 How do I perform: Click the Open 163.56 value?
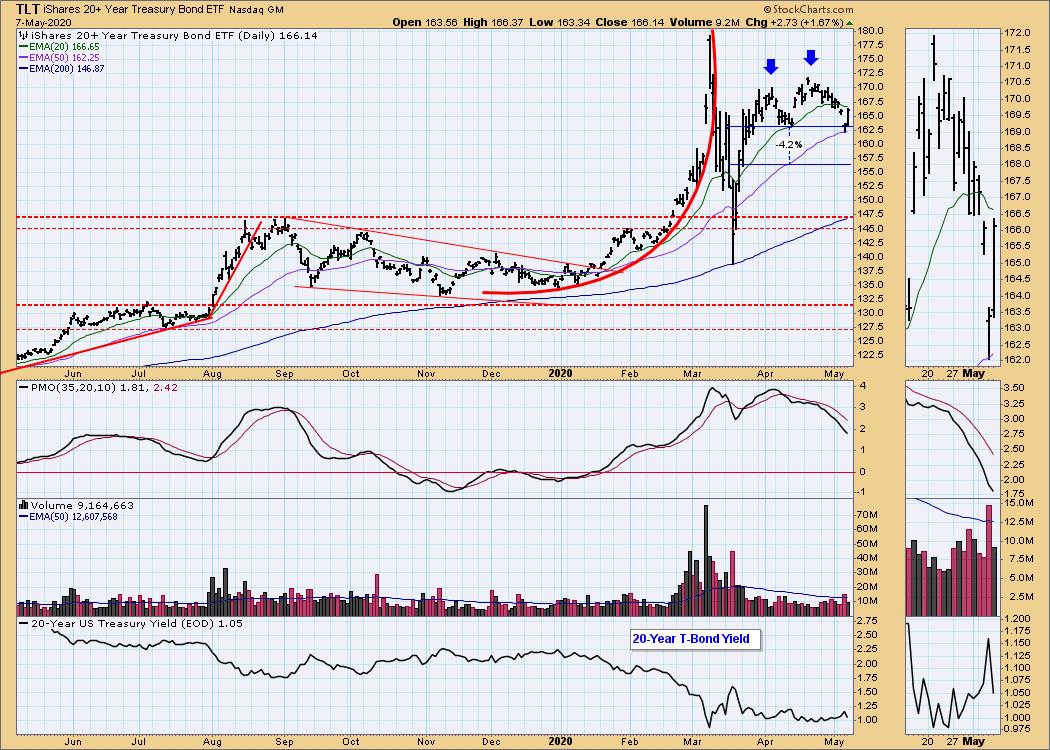425,22
